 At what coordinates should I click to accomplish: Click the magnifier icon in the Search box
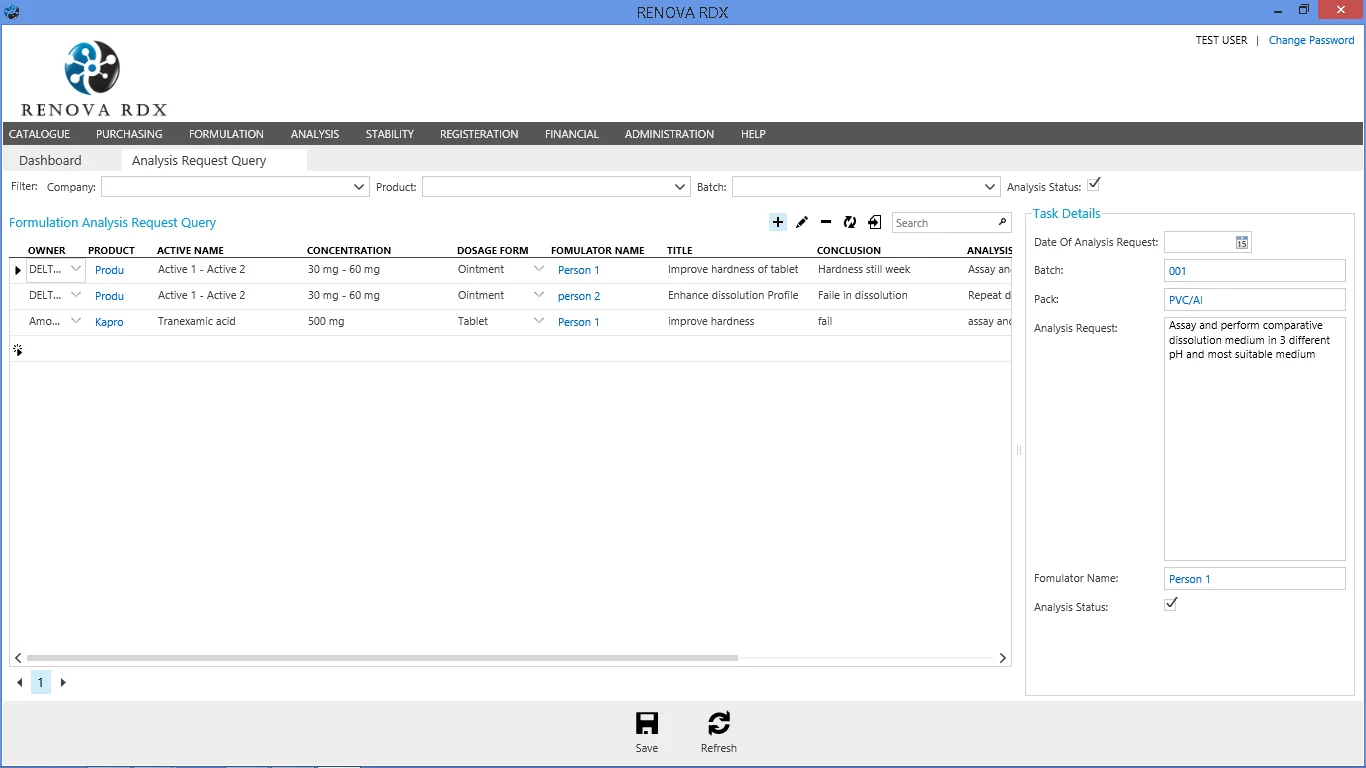pos(1002,222)
